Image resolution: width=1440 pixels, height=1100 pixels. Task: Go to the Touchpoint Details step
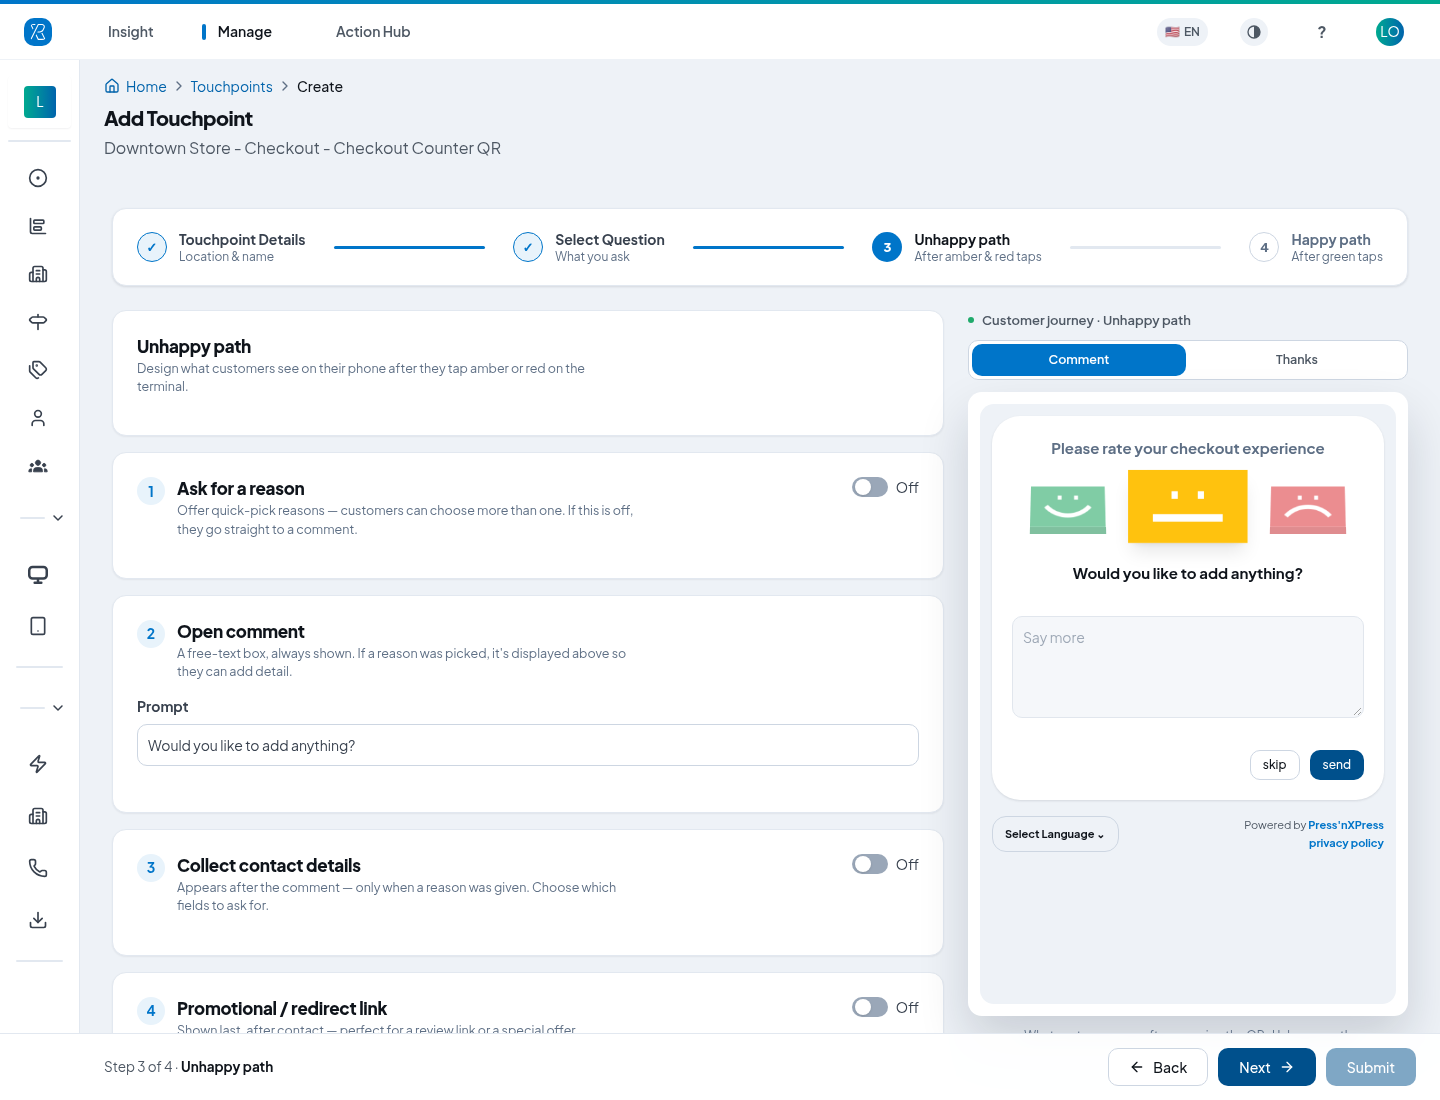click(x=221, y=247)
